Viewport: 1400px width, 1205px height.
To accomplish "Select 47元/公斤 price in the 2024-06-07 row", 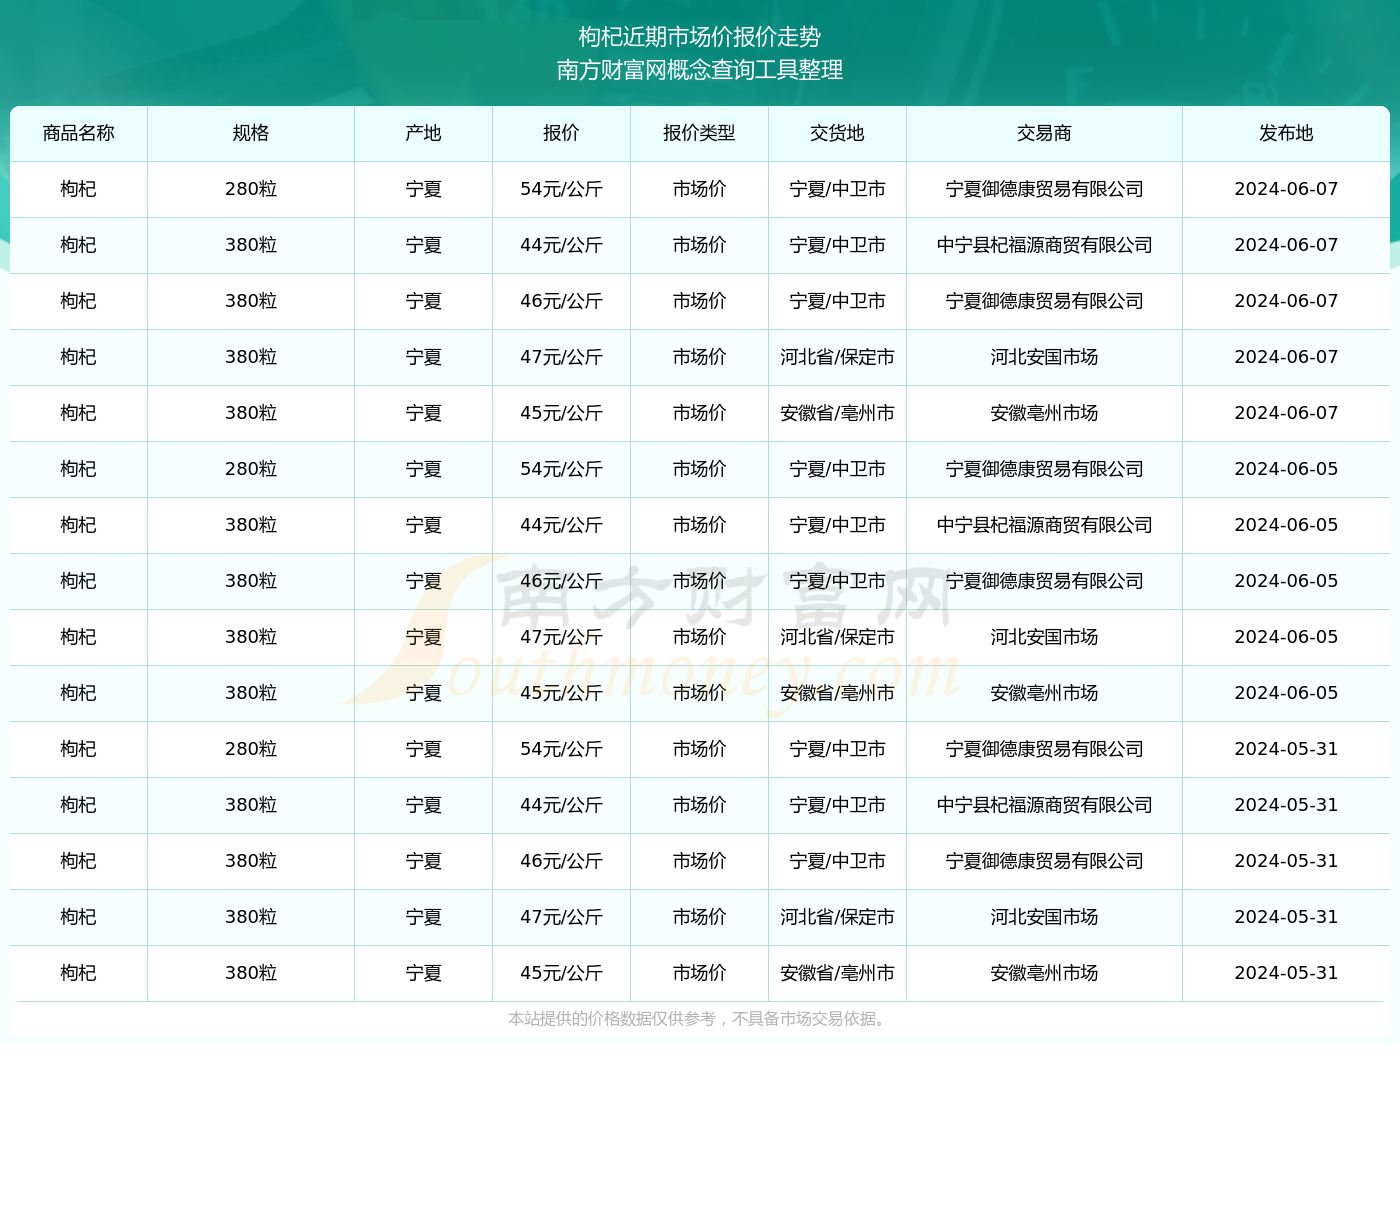I will click(561, 357).
